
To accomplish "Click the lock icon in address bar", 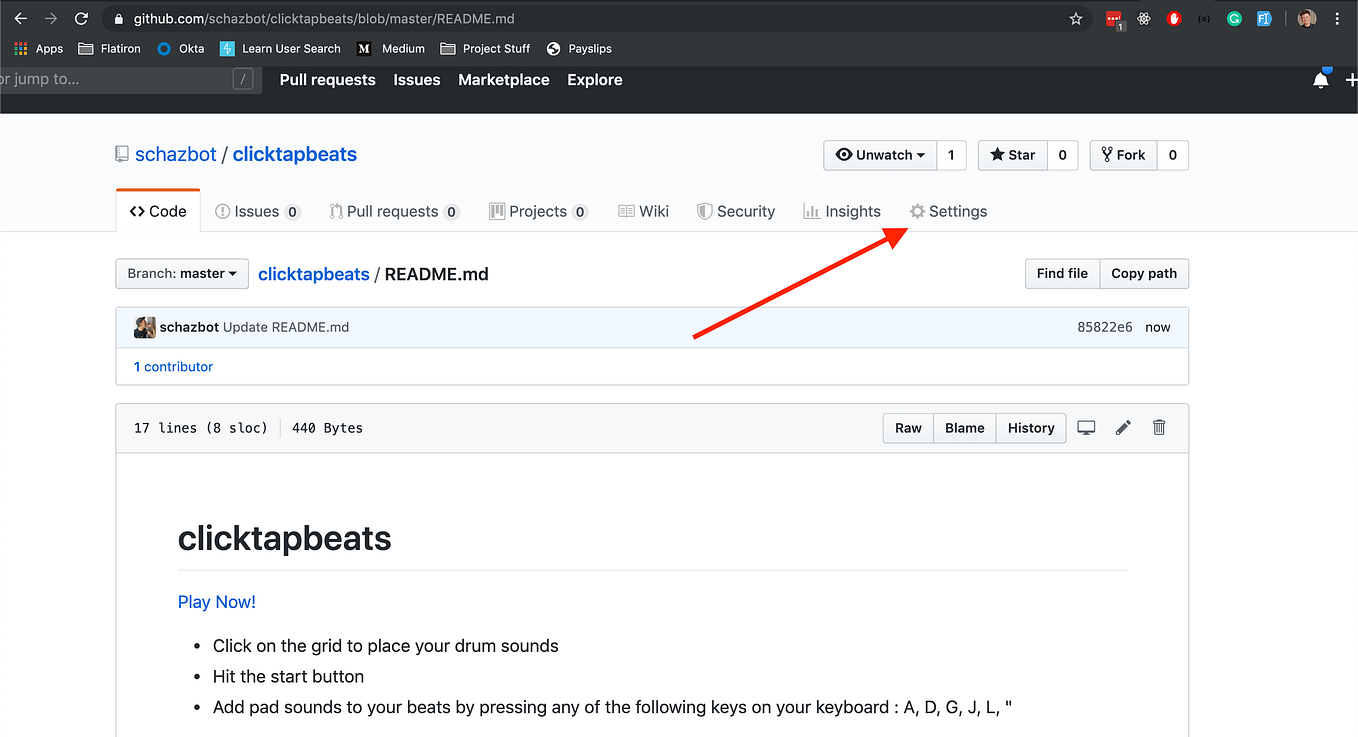I will pyautogui.click(x=120, y=18).
